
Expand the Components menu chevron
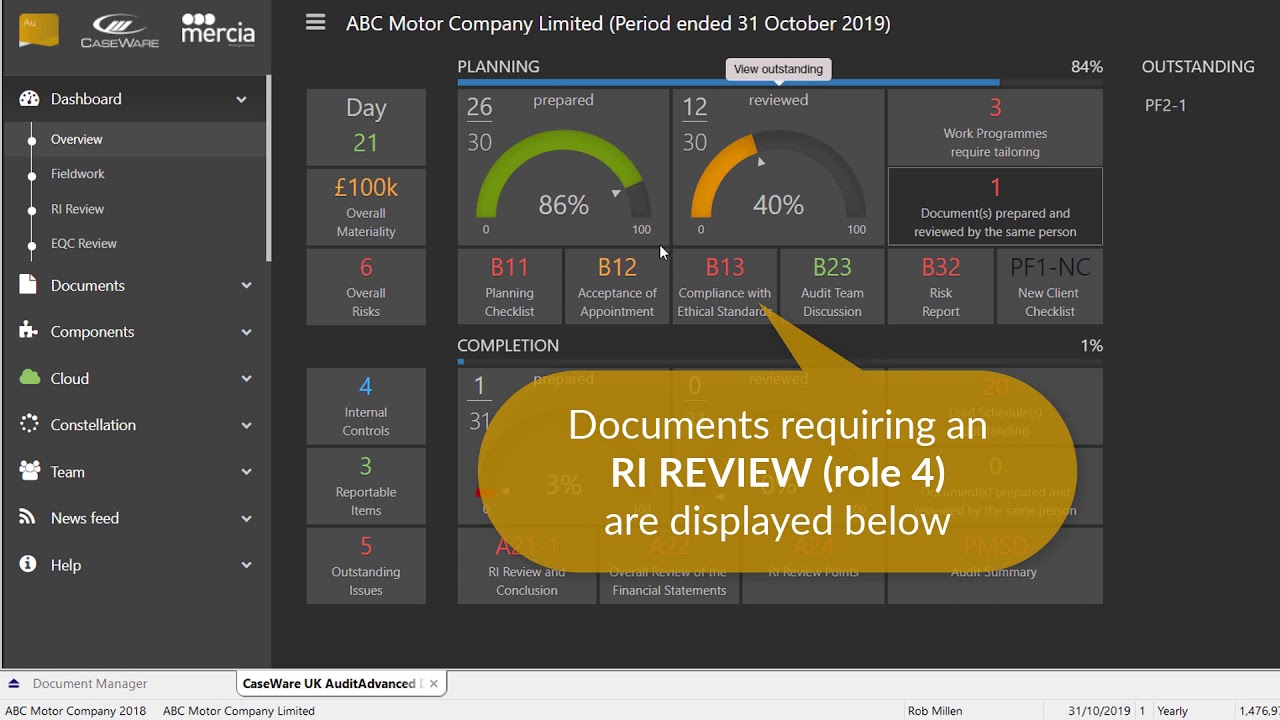tap(246, 332)
